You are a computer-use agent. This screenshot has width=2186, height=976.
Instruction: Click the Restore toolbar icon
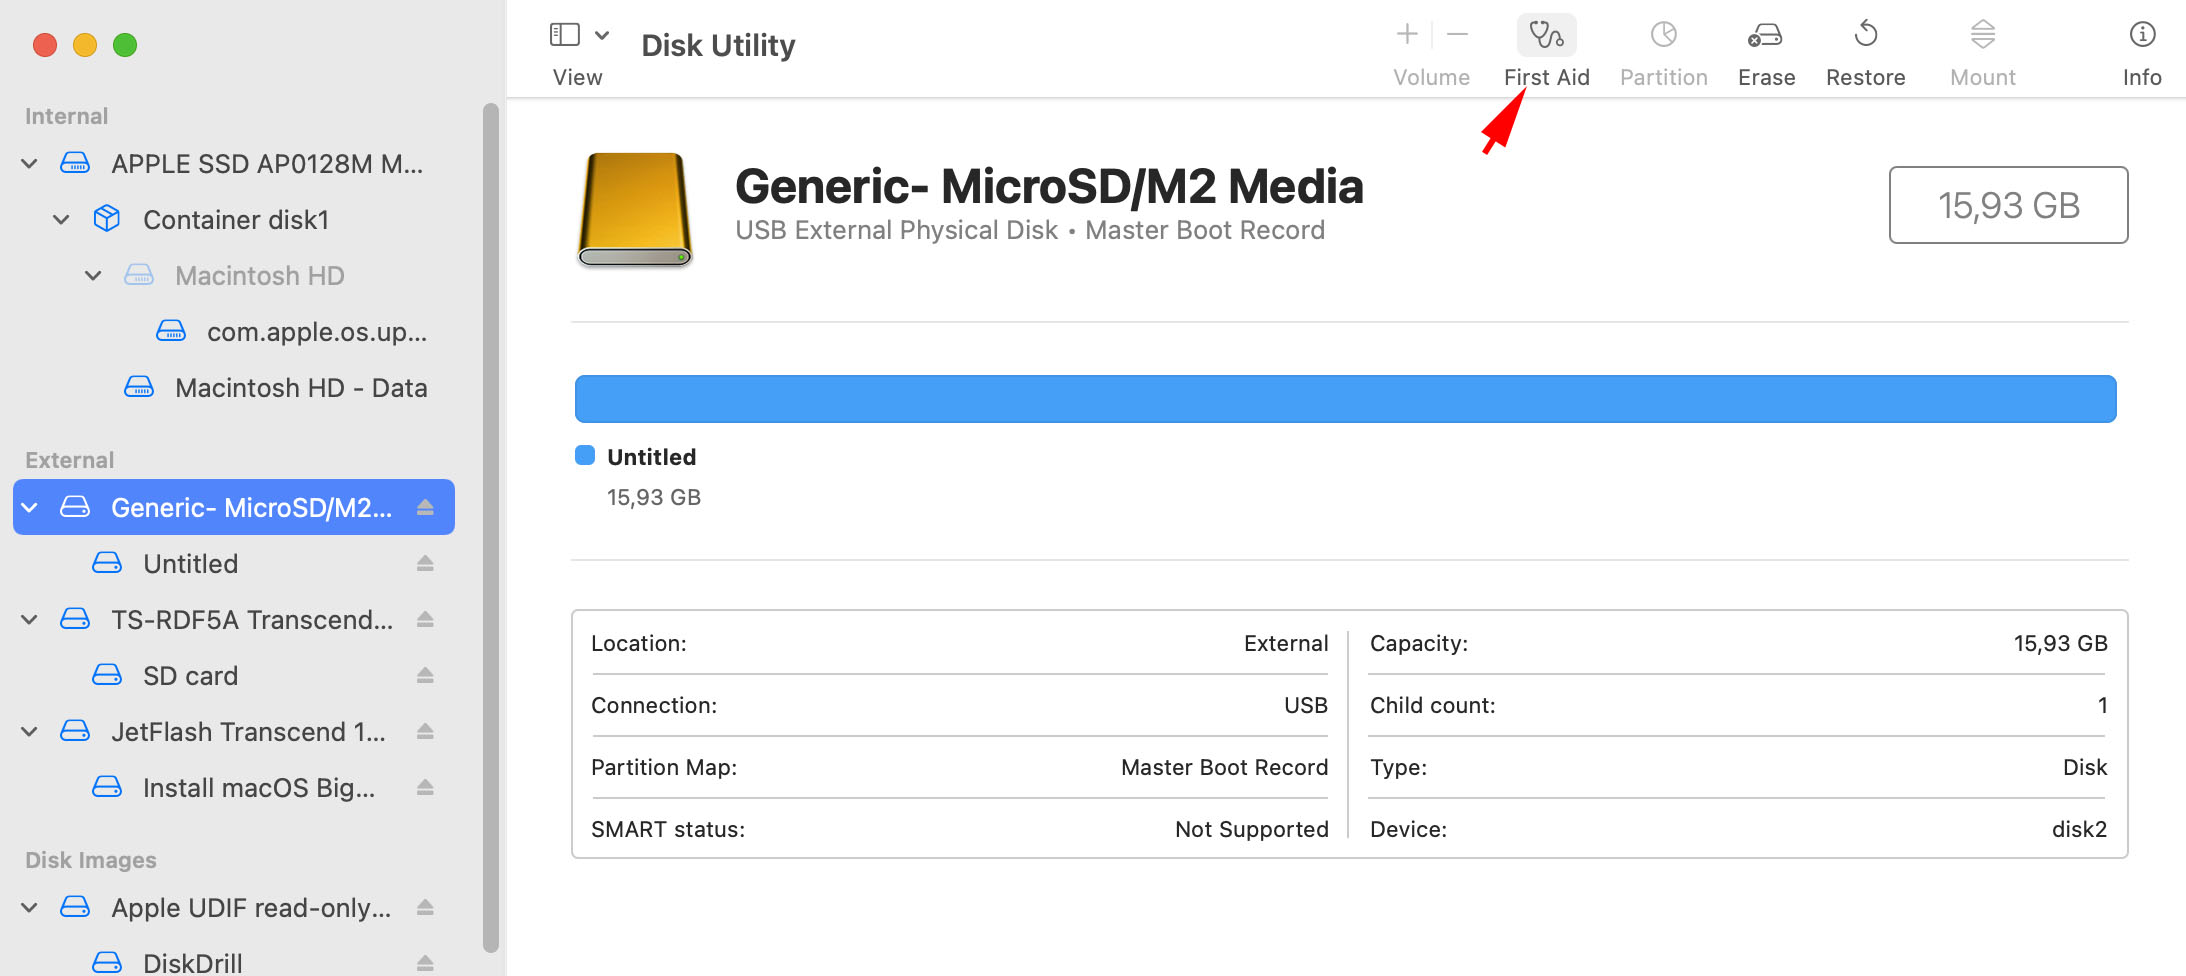(1865, 35)
